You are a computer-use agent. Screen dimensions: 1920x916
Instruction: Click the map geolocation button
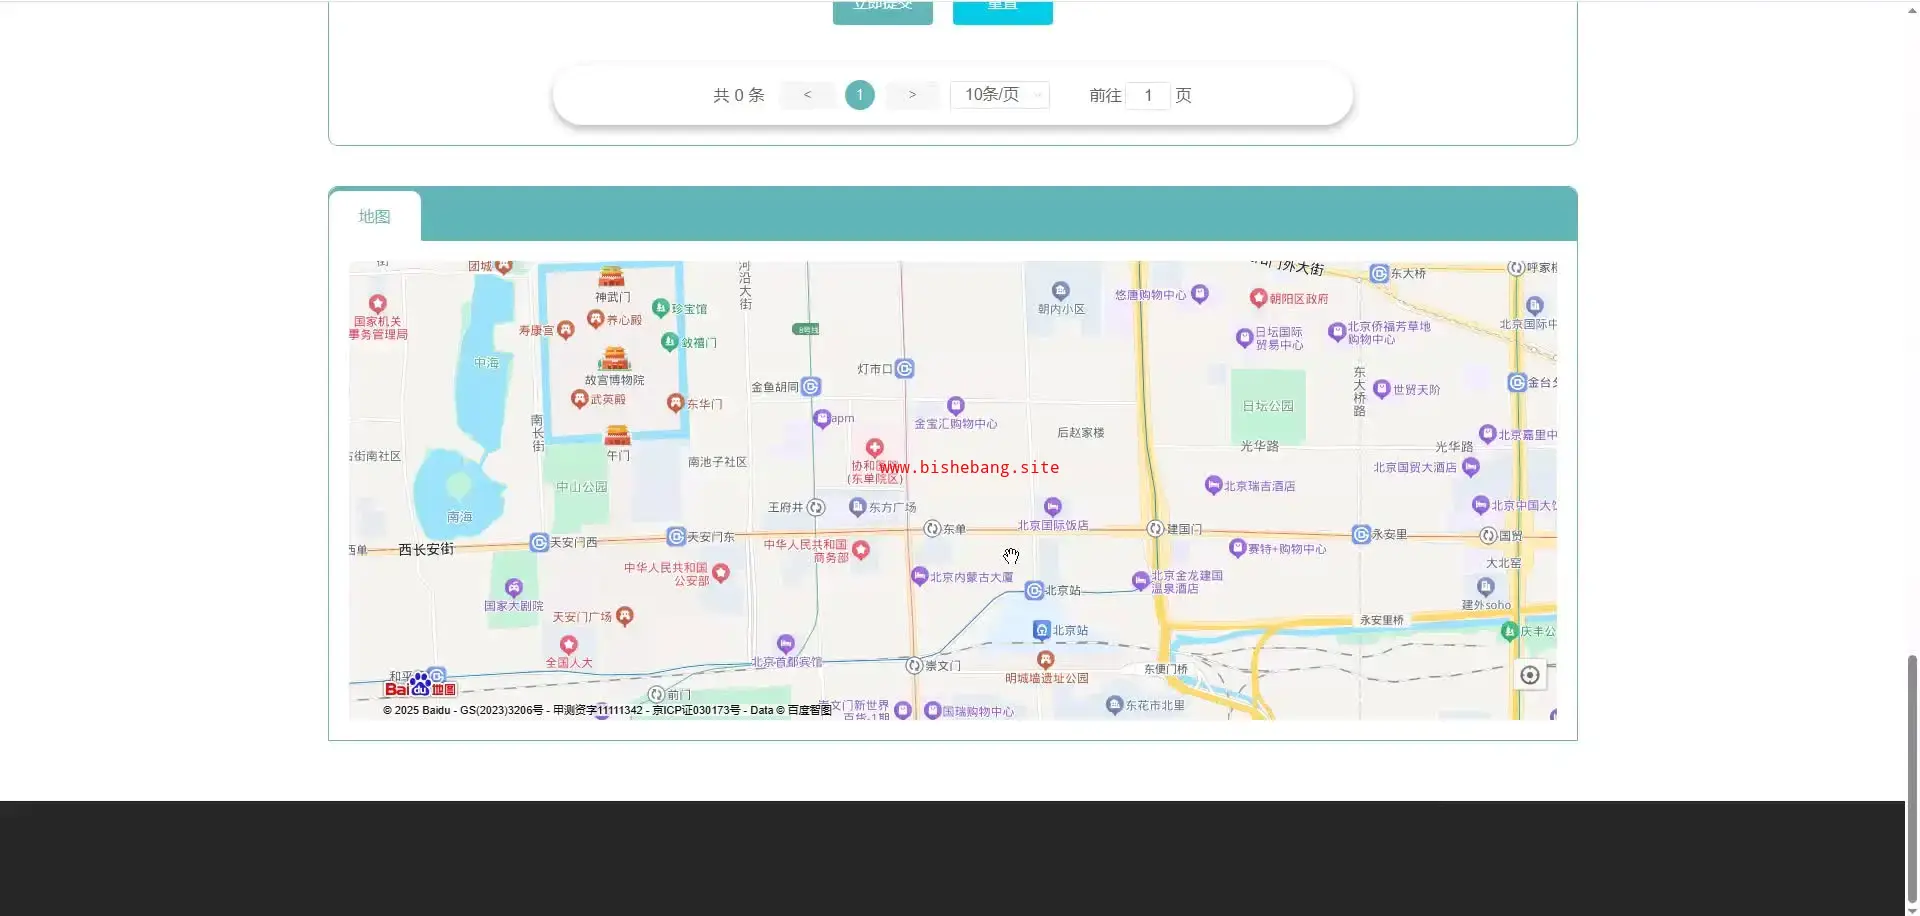[1529, 675]
